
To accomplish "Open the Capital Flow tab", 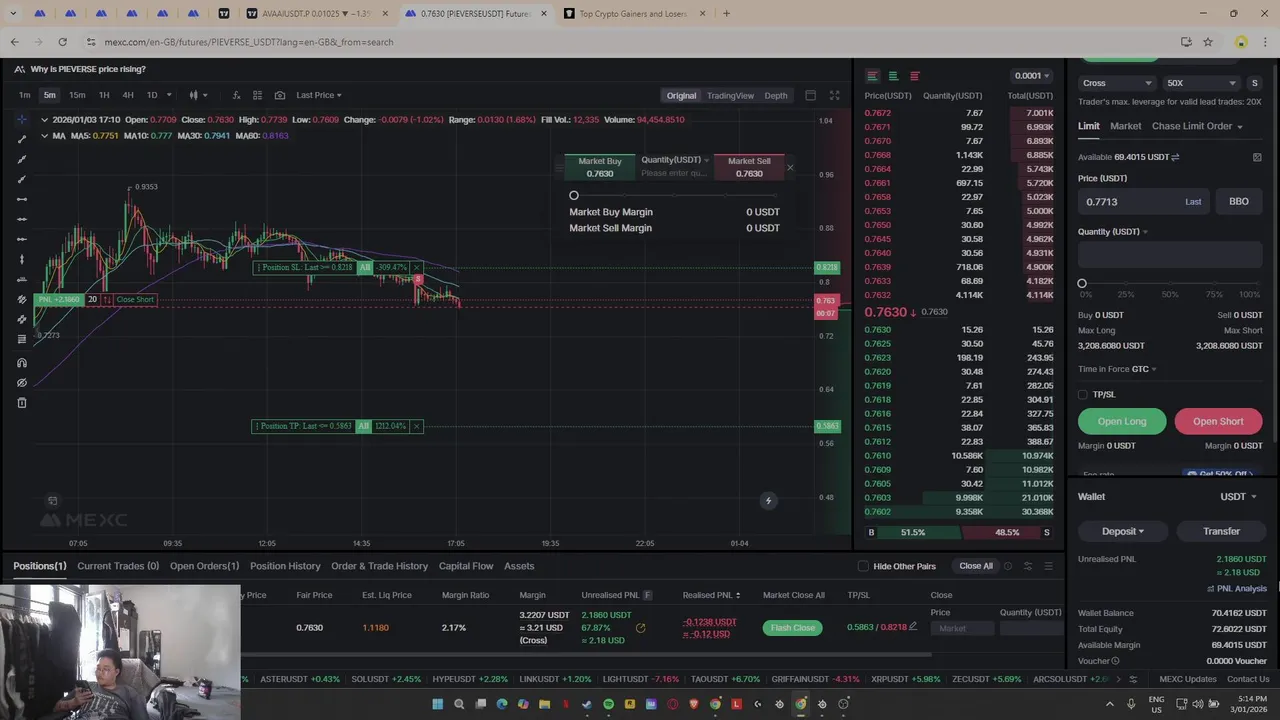I will click(466, 566).
